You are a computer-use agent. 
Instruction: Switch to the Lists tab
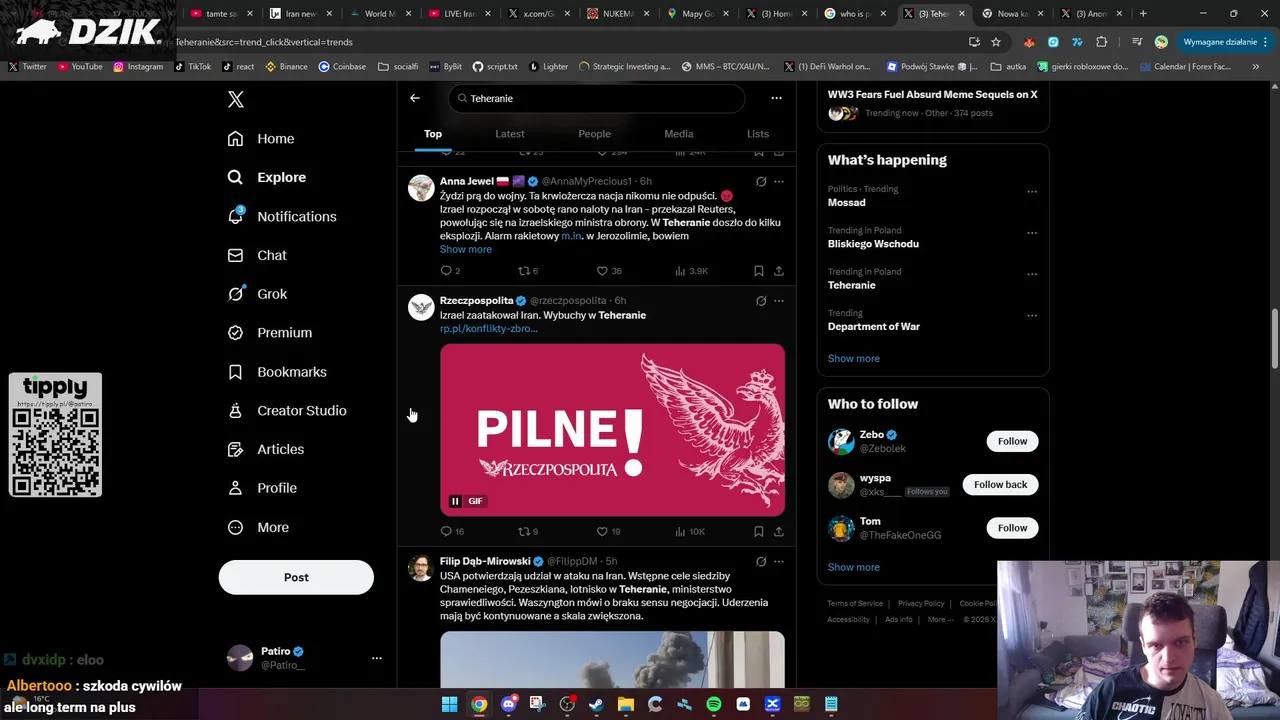[x=758, y=134]
